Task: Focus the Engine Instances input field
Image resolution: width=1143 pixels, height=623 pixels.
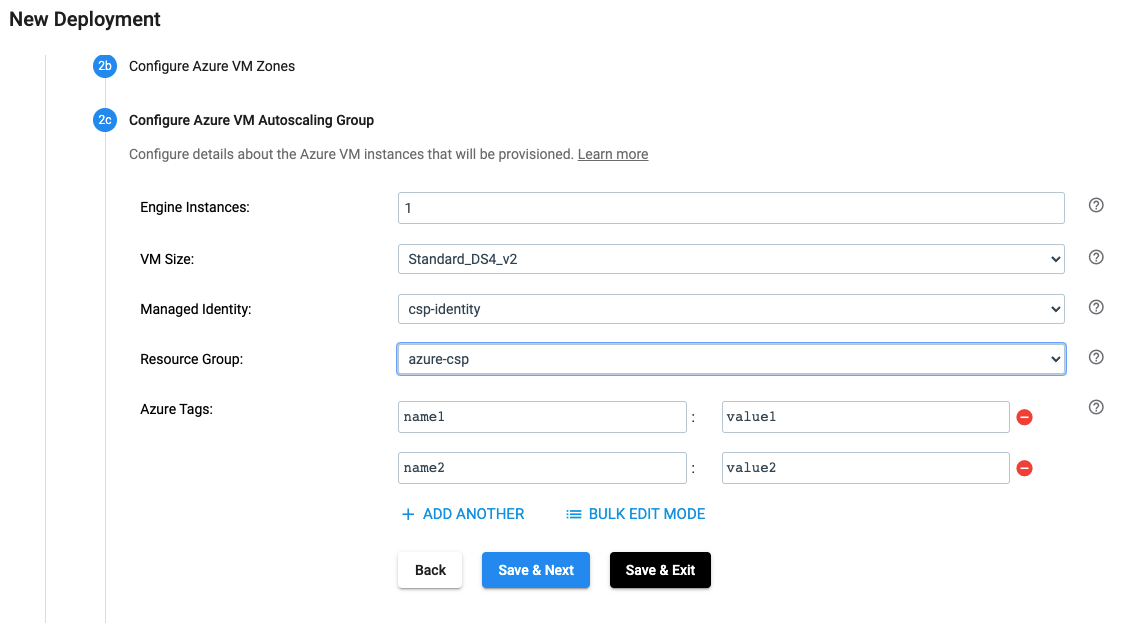Action: [x=731, y=208]
